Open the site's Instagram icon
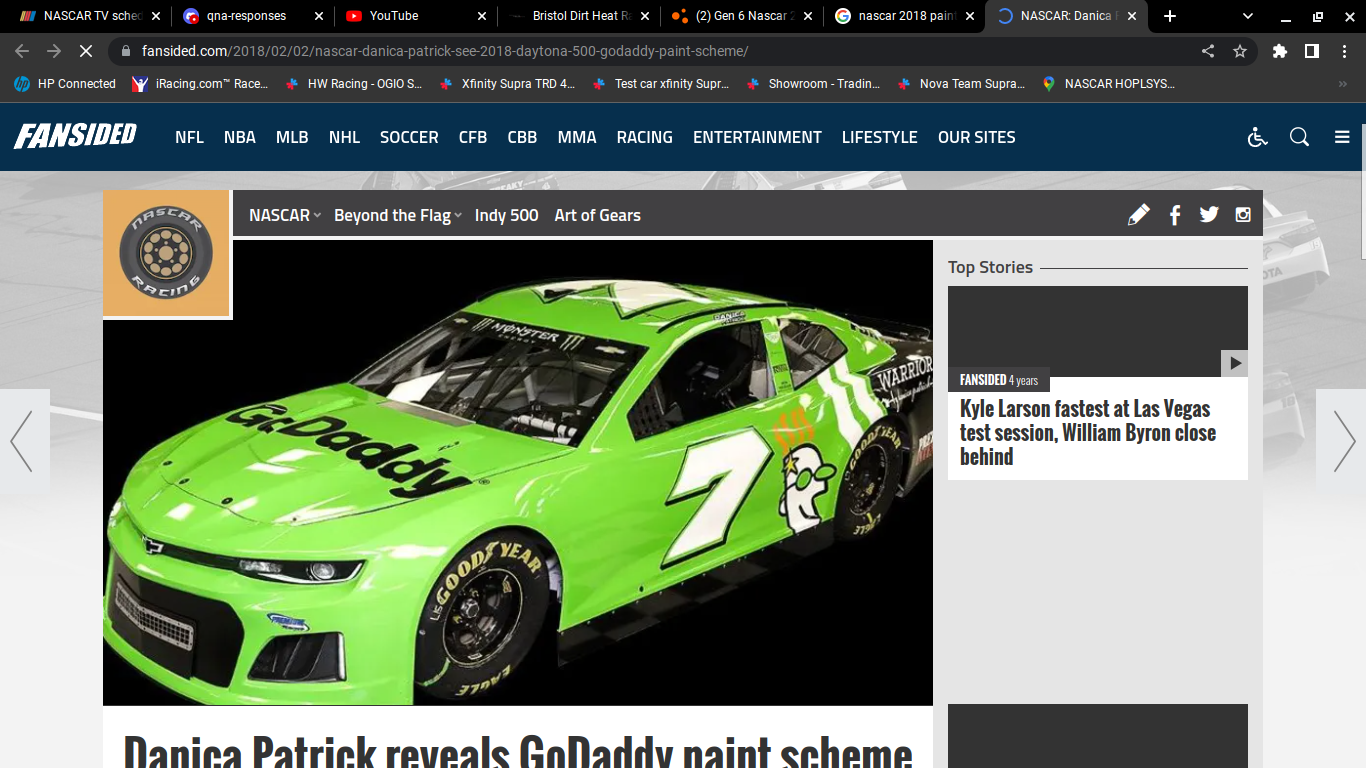Viewport: 1366px width, 768px height. point(1243,214)
